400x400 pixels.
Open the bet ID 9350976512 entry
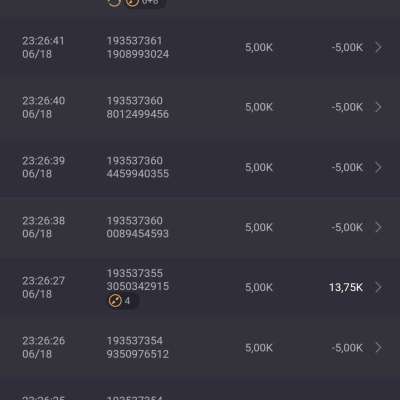pyautogui.click(x=137, y=354)
